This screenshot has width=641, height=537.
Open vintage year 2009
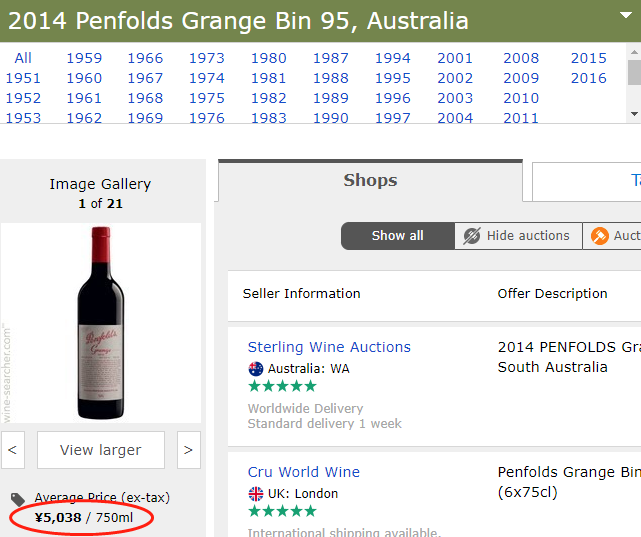[x=521, y=78]
